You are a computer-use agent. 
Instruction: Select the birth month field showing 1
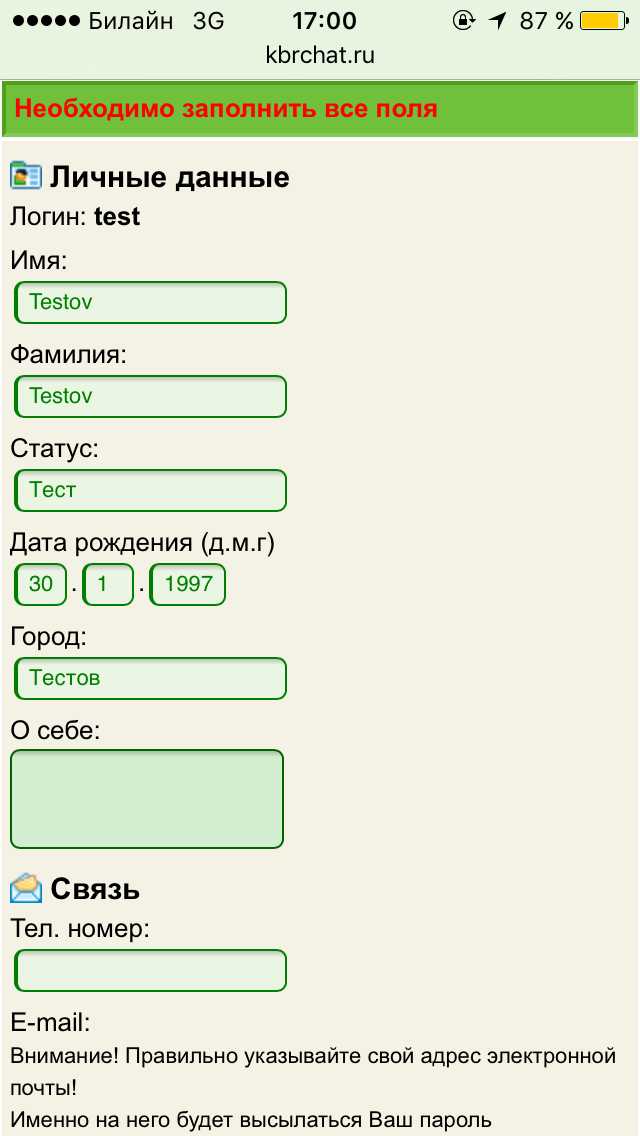(x=108, y=584)
